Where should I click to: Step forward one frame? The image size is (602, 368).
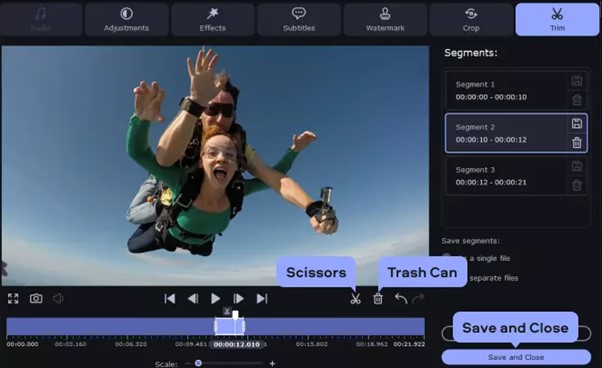(x=238, y=299)
